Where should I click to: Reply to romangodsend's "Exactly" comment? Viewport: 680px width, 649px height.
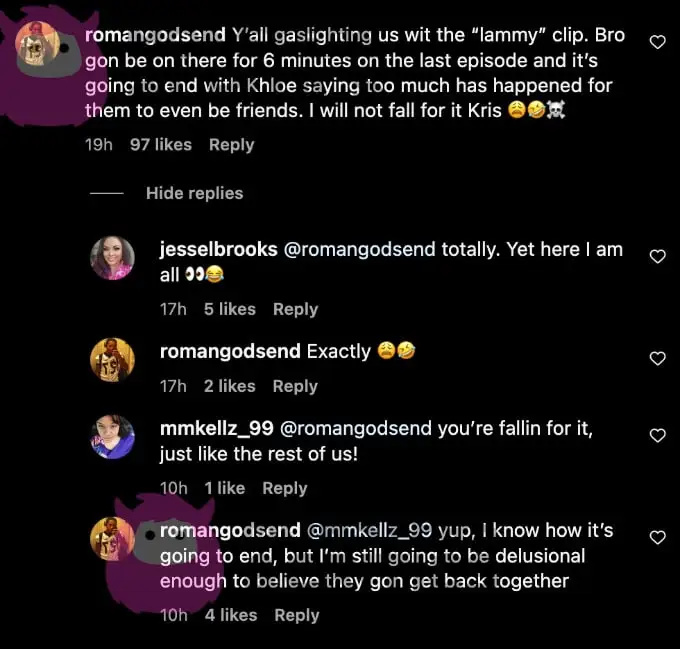coord(295,386)
